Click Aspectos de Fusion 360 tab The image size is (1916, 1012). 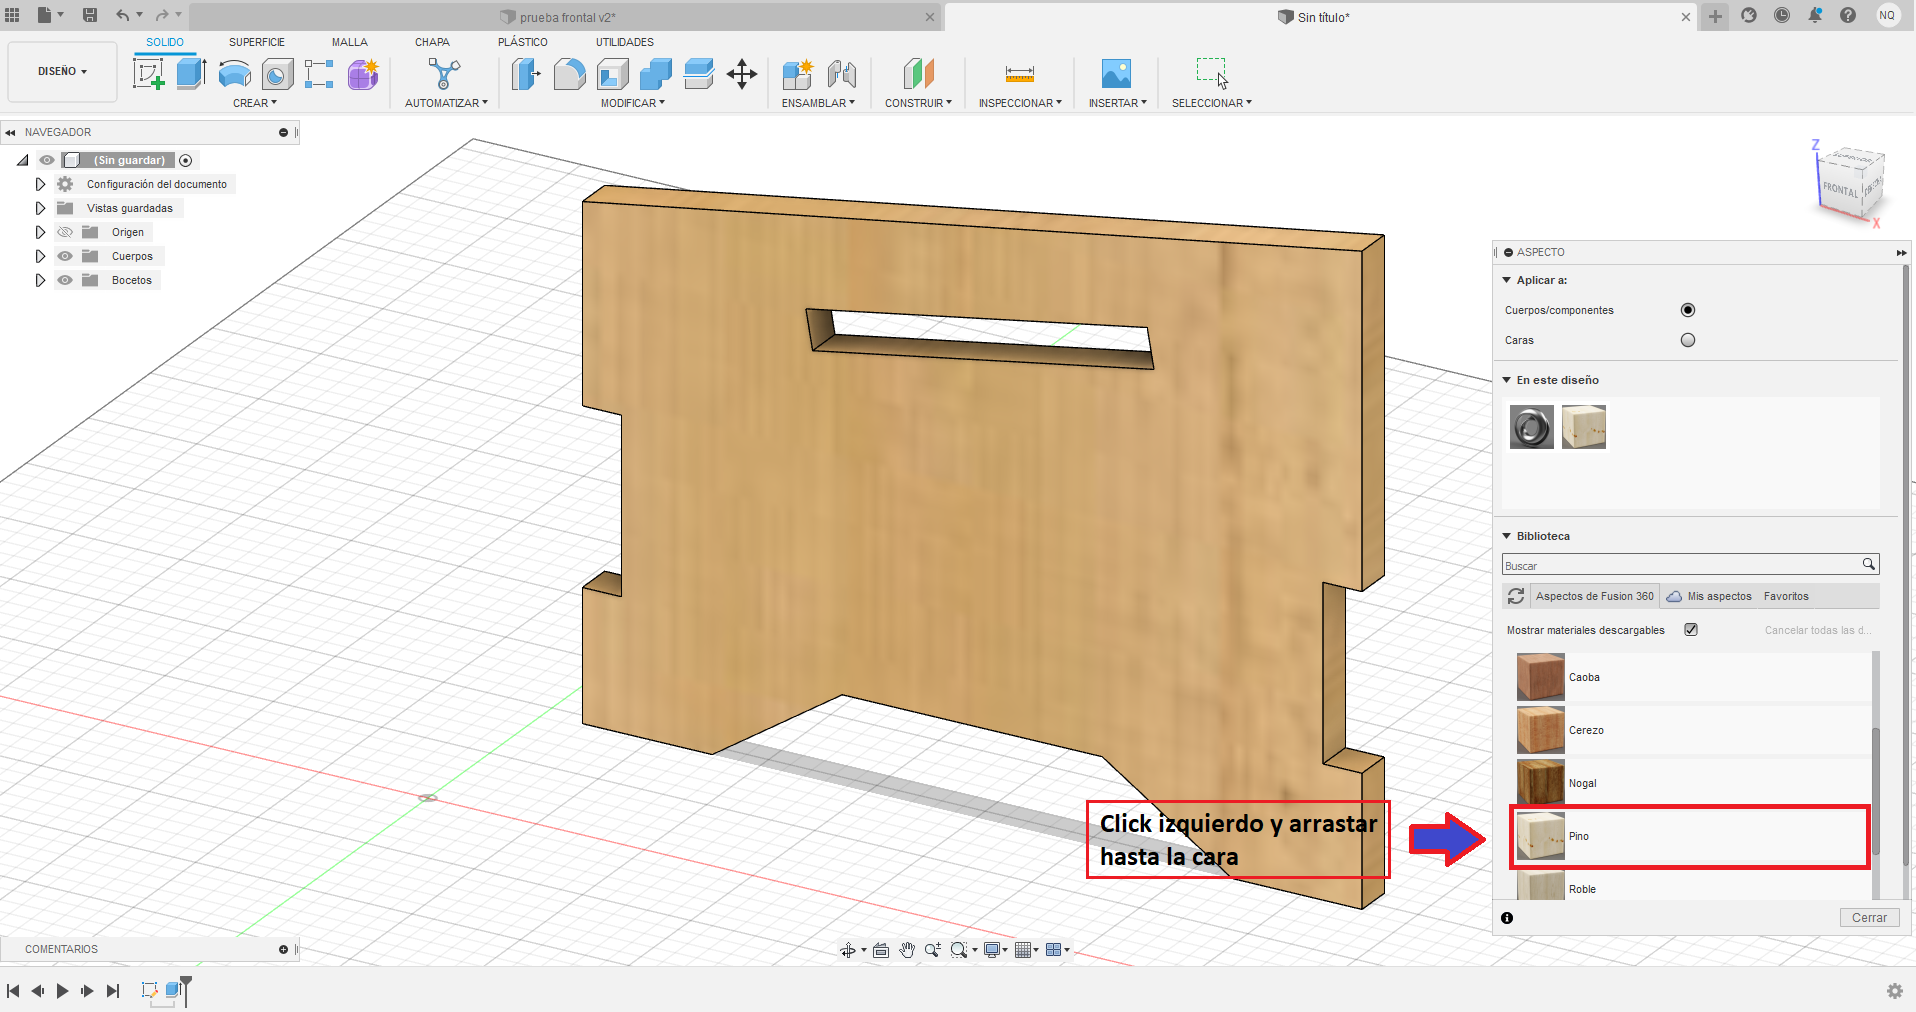1594,596
